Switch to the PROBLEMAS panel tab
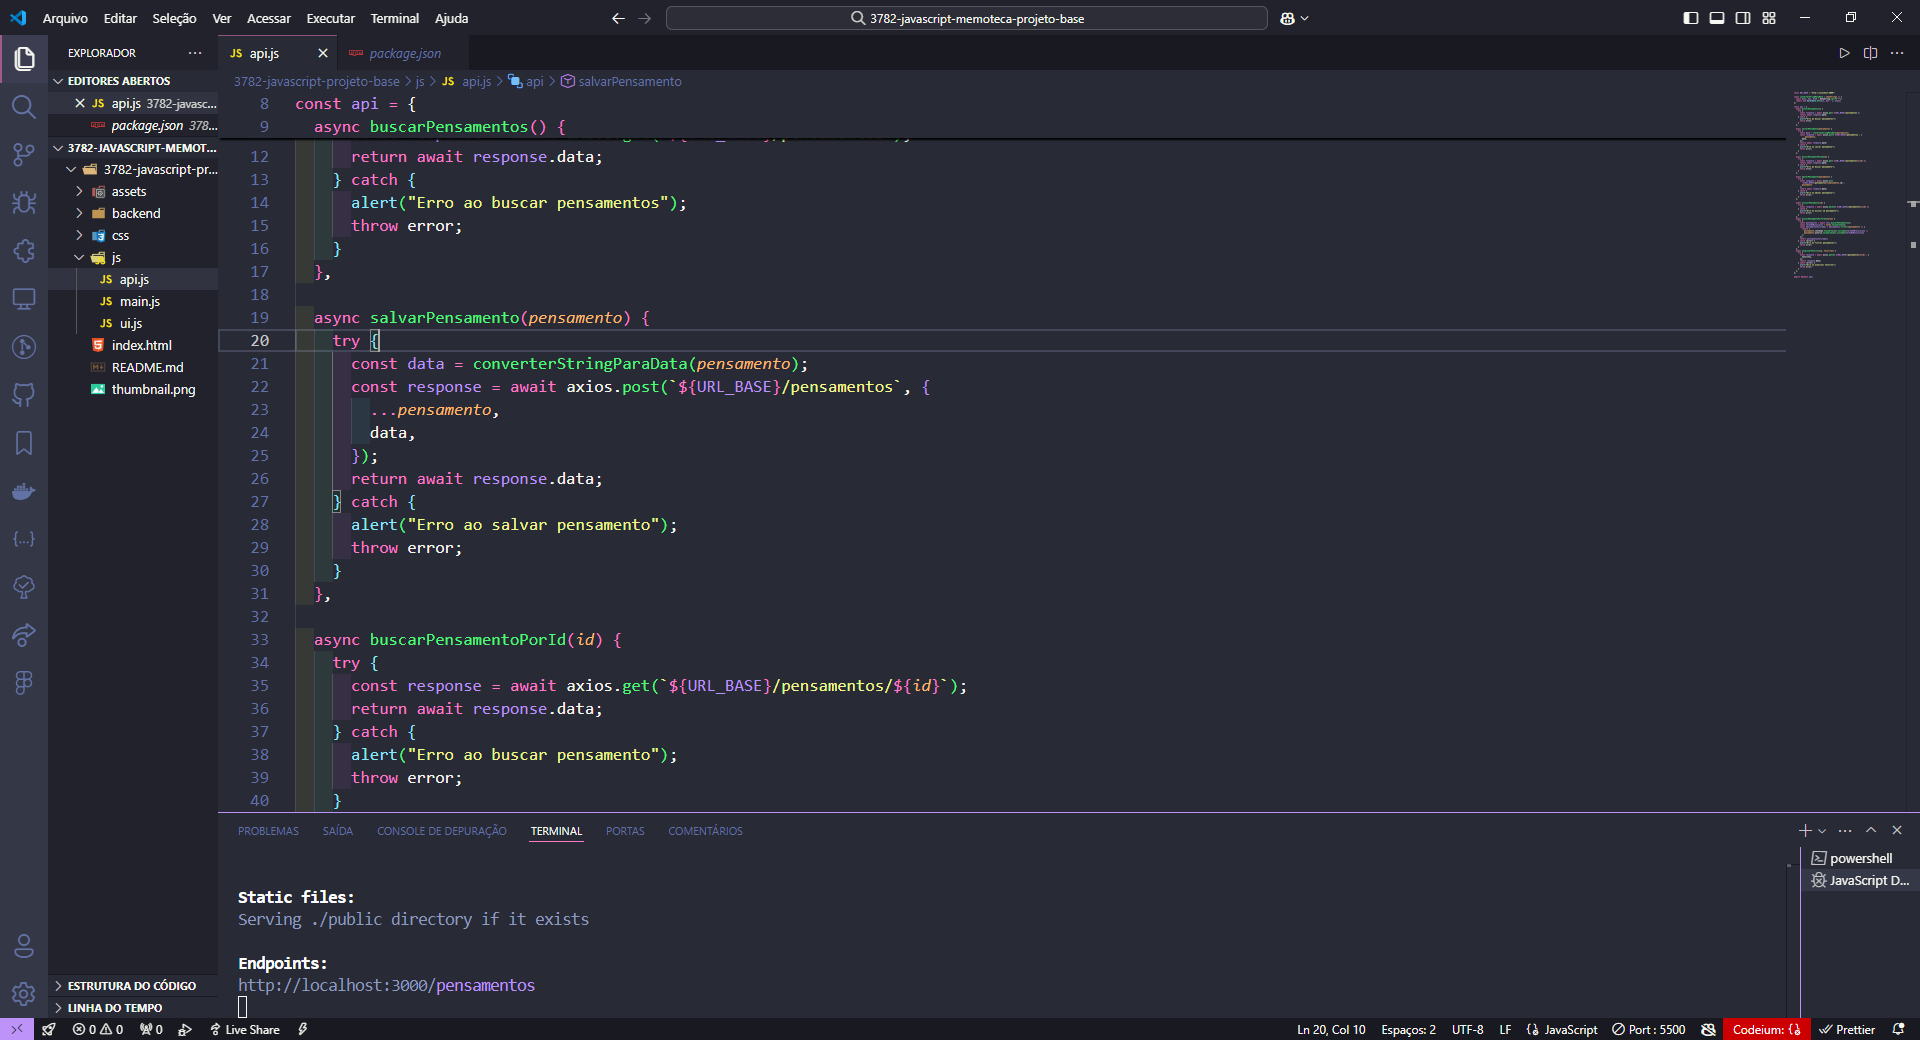Viewport: 1920px width, 1040px height. [x=268, y=831]
